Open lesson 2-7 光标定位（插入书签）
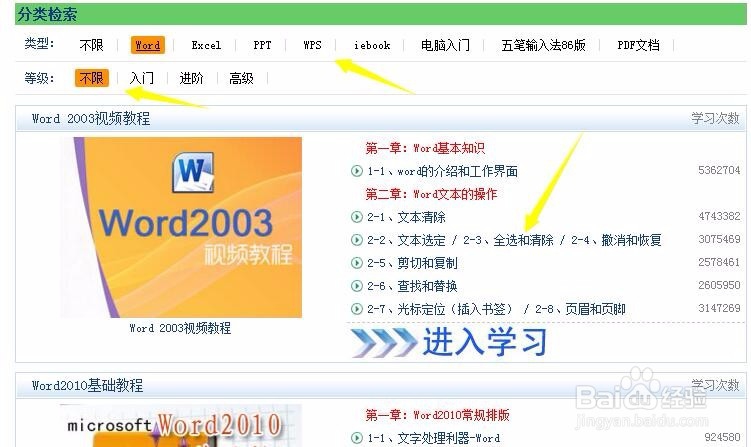Image resolution: width=751 pixels, height=447 pixels. coord(440,309)
